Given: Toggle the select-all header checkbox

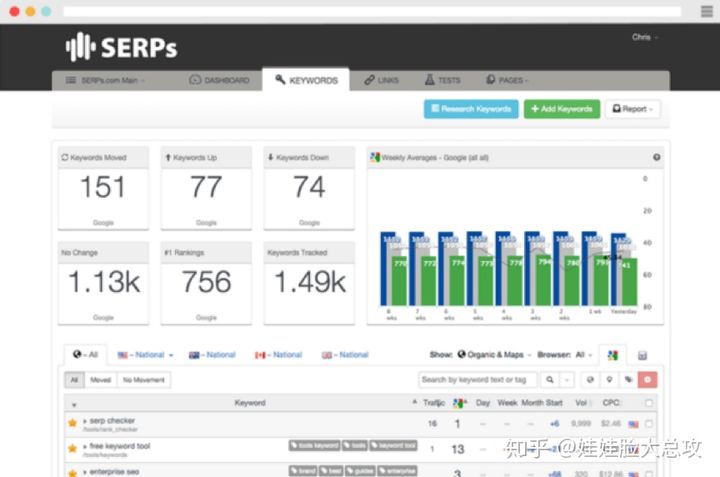Looking at the screenshot, I should coord(648,403).
